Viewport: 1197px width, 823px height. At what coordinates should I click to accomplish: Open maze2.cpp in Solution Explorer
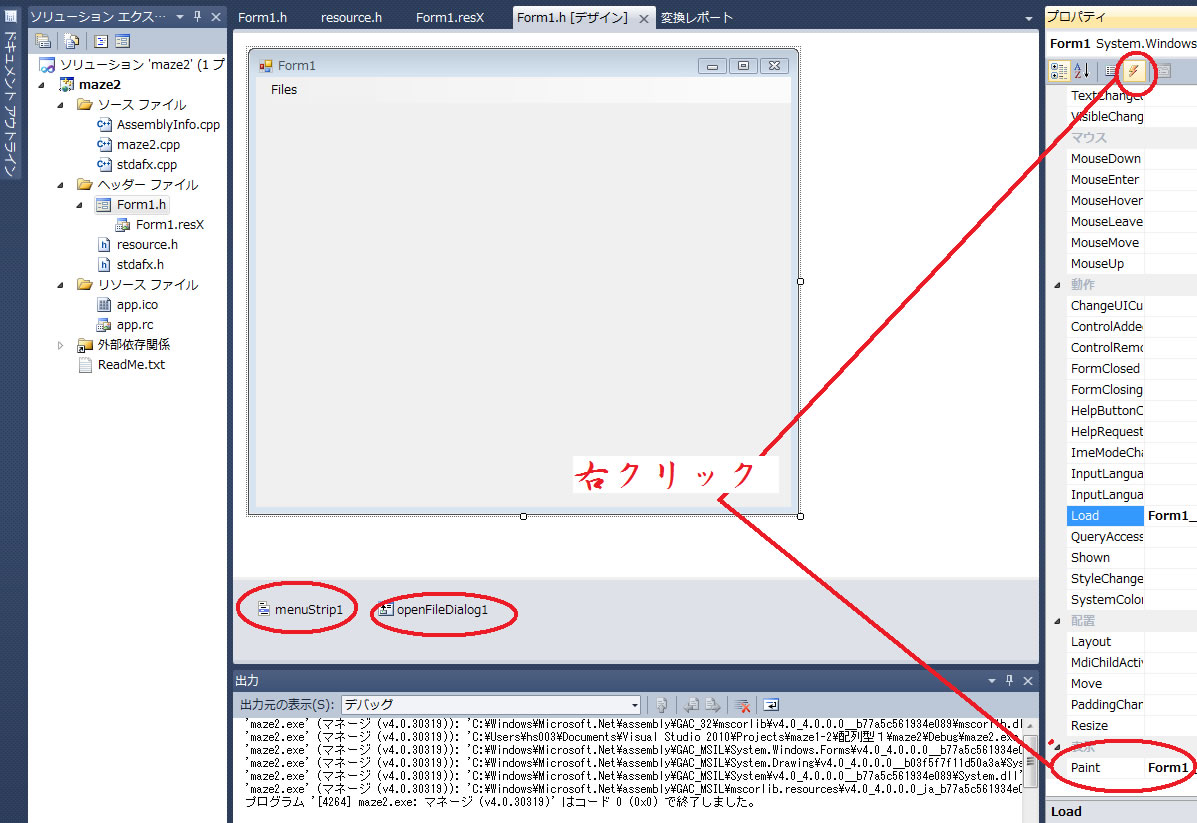(x=148, y=145)
